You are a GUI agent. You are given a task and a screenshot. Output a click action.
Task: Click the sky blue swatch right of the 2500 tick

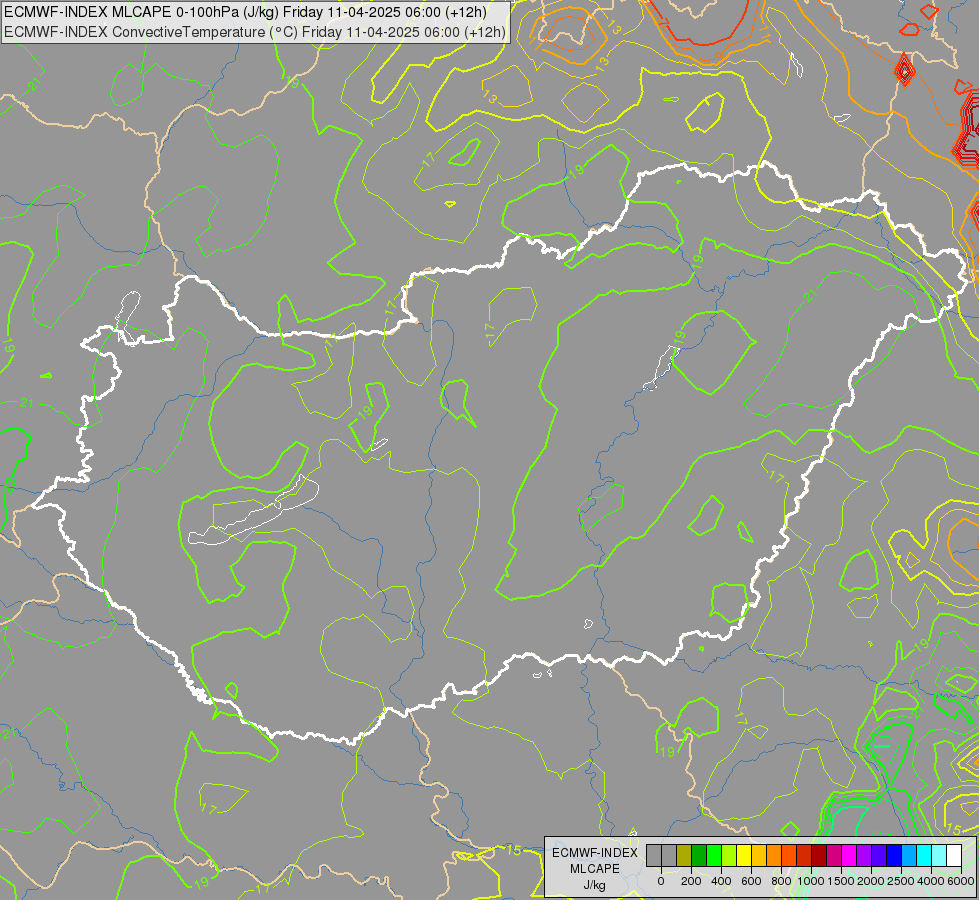click(x=910, y=856)
